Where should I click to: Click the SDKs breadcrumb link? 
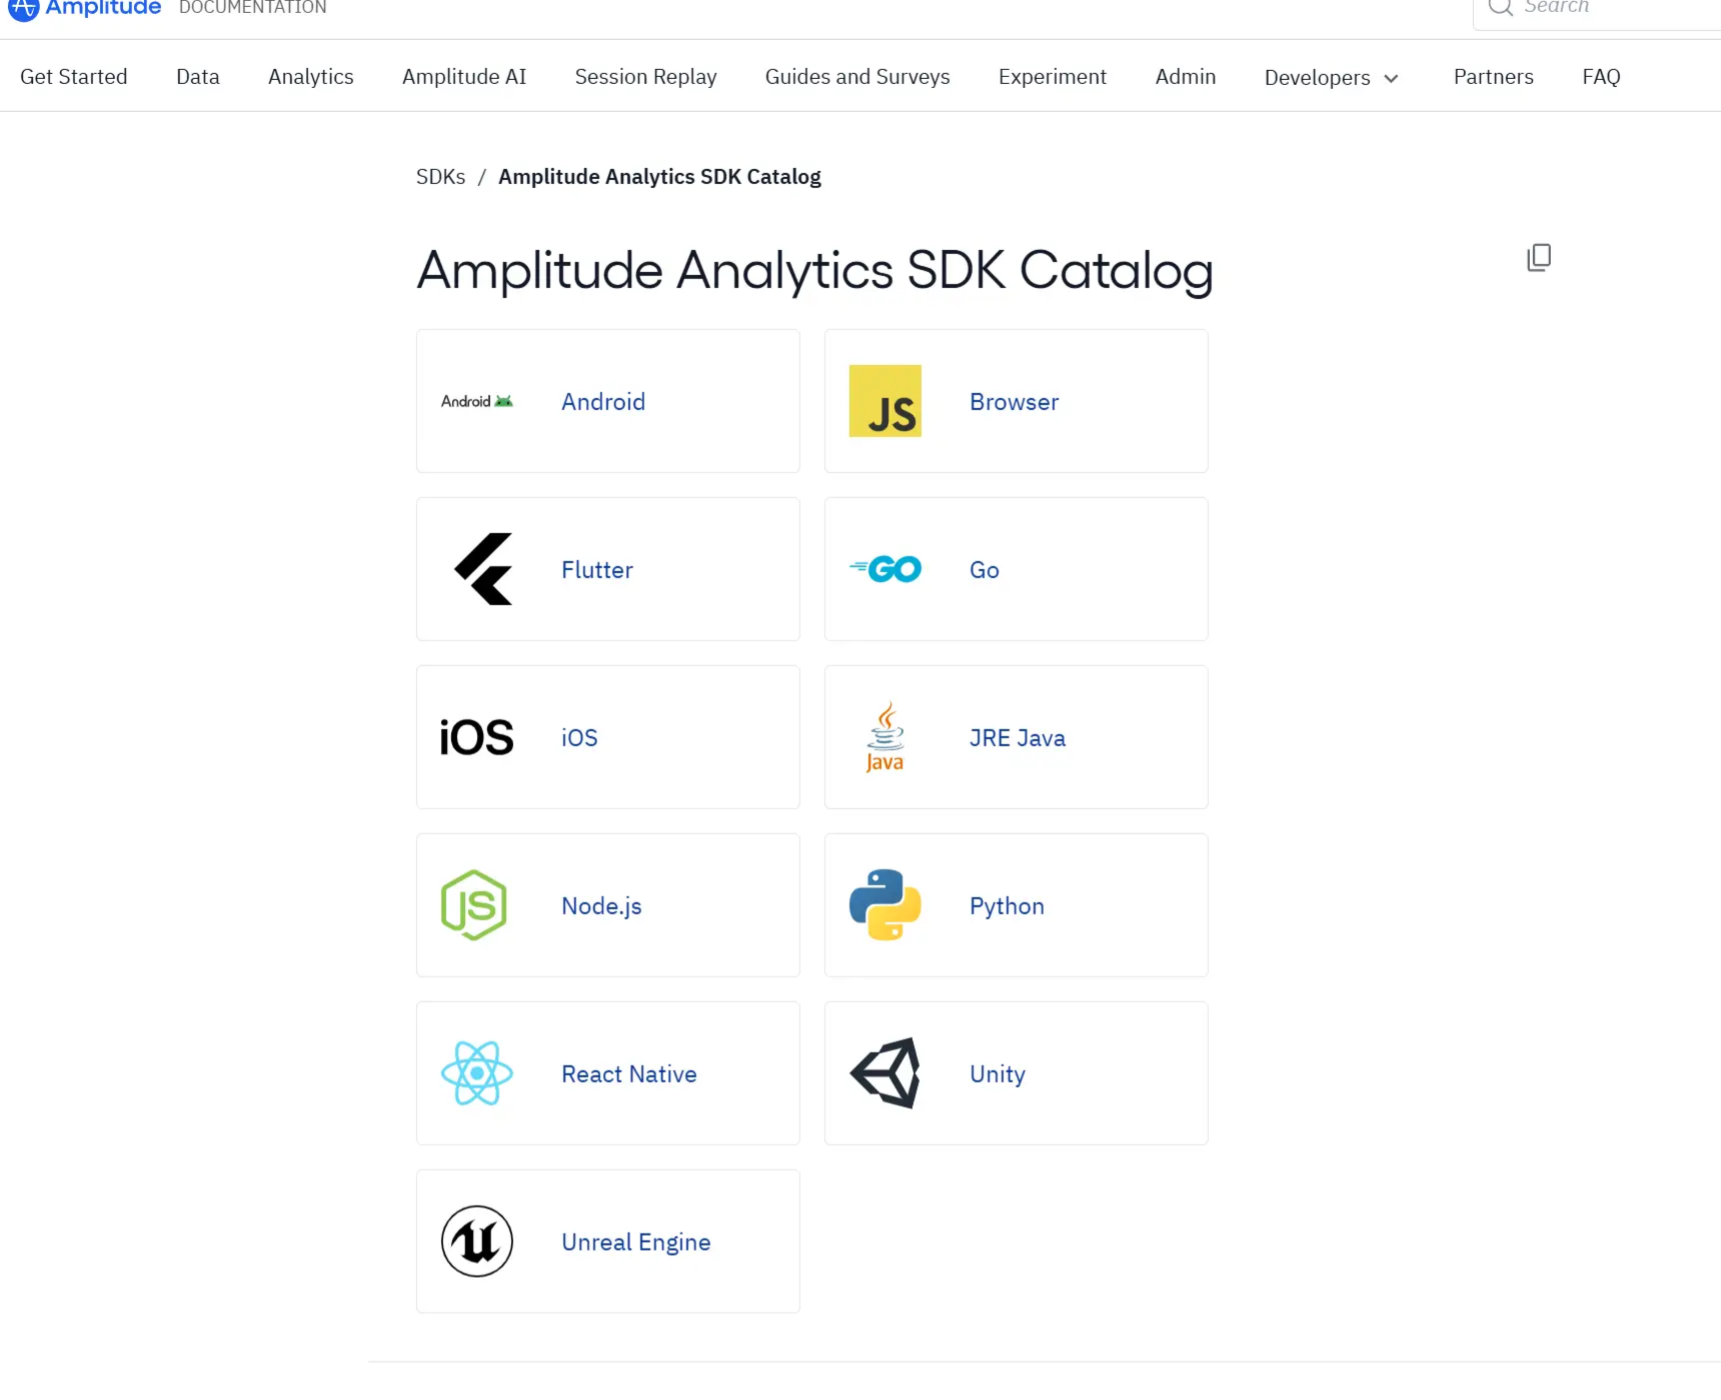tap(440, 177)
